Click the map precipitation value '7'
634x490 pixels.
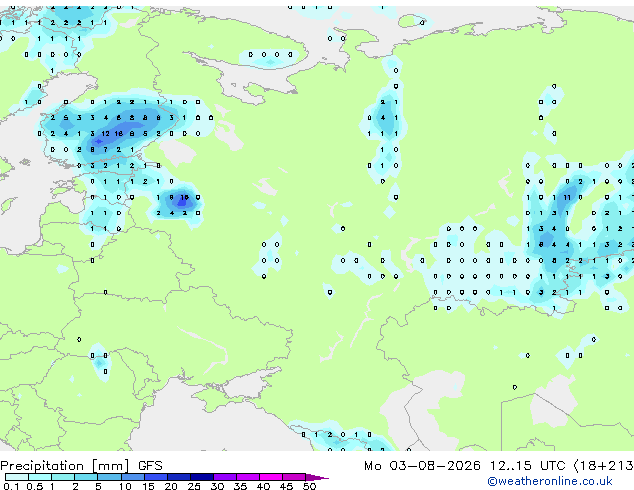[106, 150]
